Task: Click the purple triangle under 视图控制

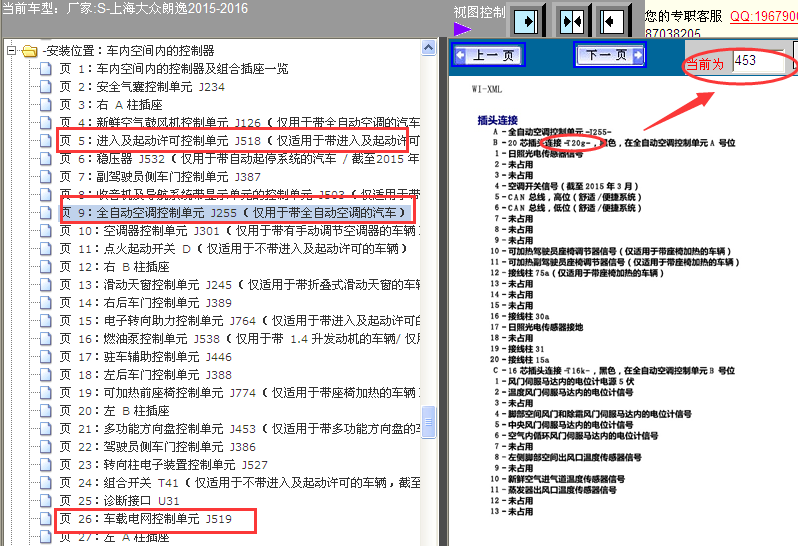Action: tap(462, 30)
